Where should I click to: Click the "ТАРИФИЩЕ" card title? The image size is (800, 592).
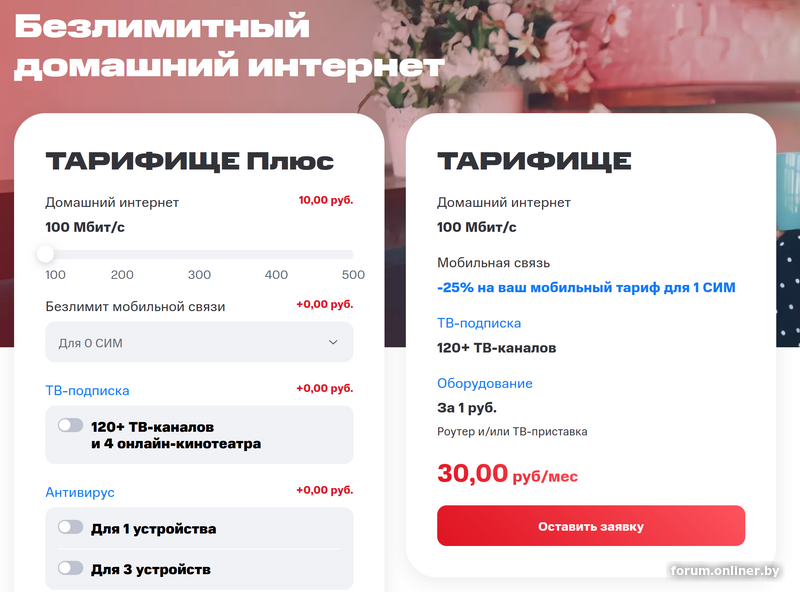[534, 162]
